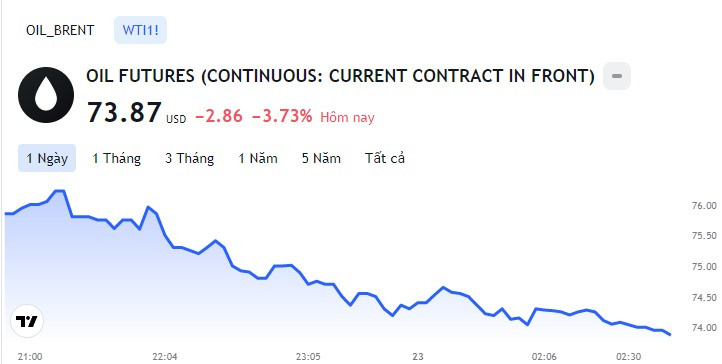
Task: Click the chart line's peak near 21:00
Action: [x=59, y=190]
